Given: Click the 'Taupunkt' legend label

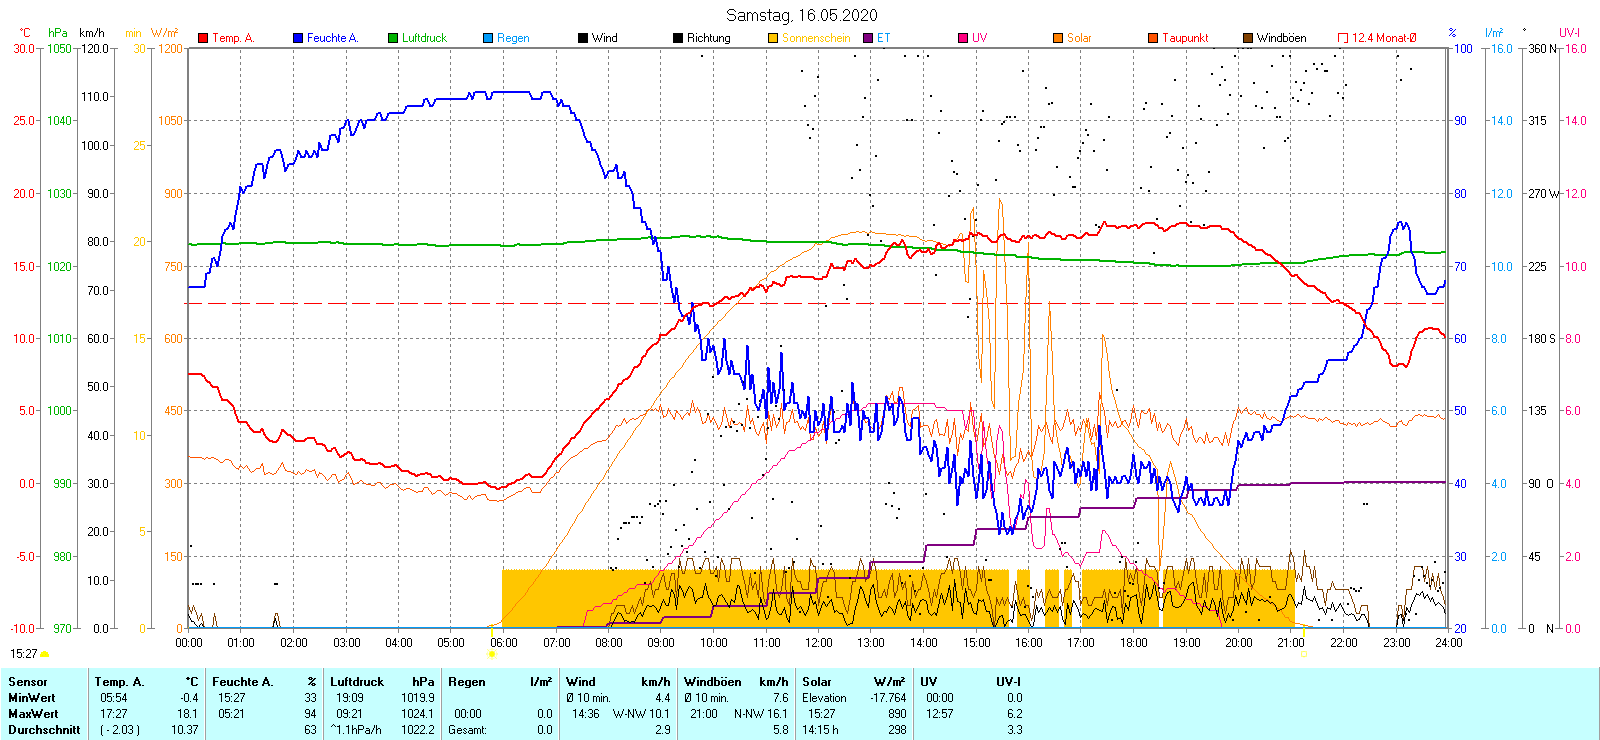Looking at the screenshot, I should coord(1185,38).
